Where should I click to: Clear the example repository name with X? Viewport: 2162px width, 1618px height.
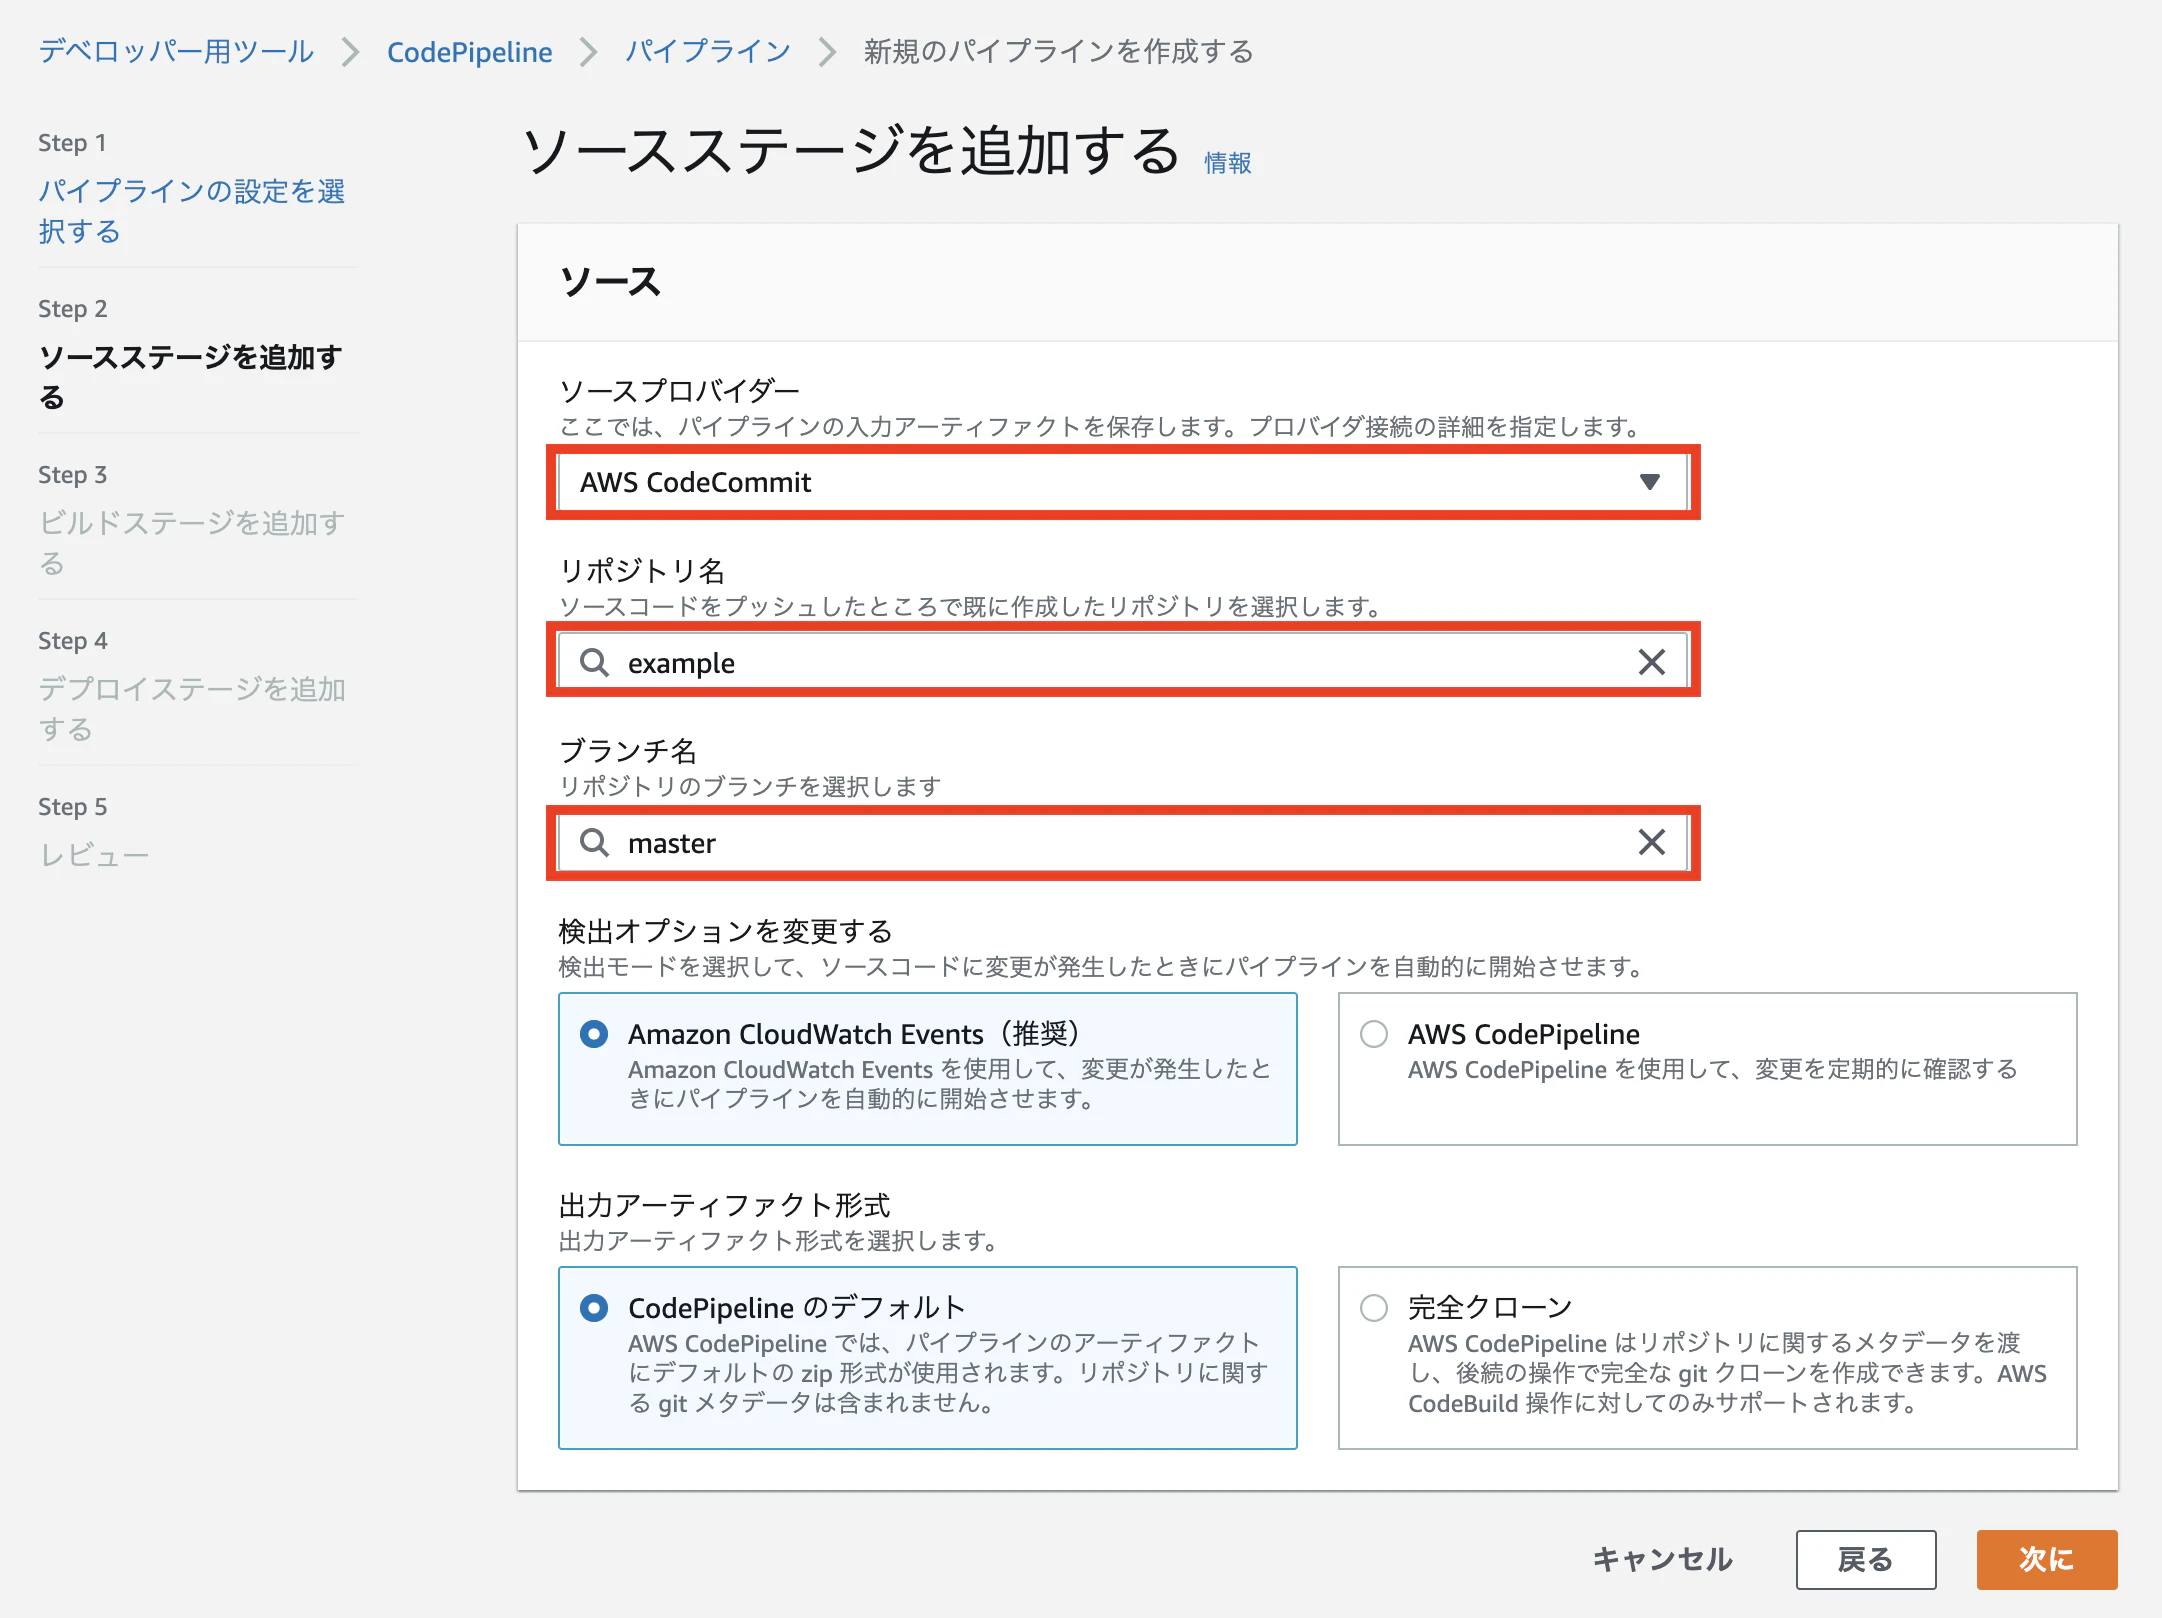[1652, 662]
